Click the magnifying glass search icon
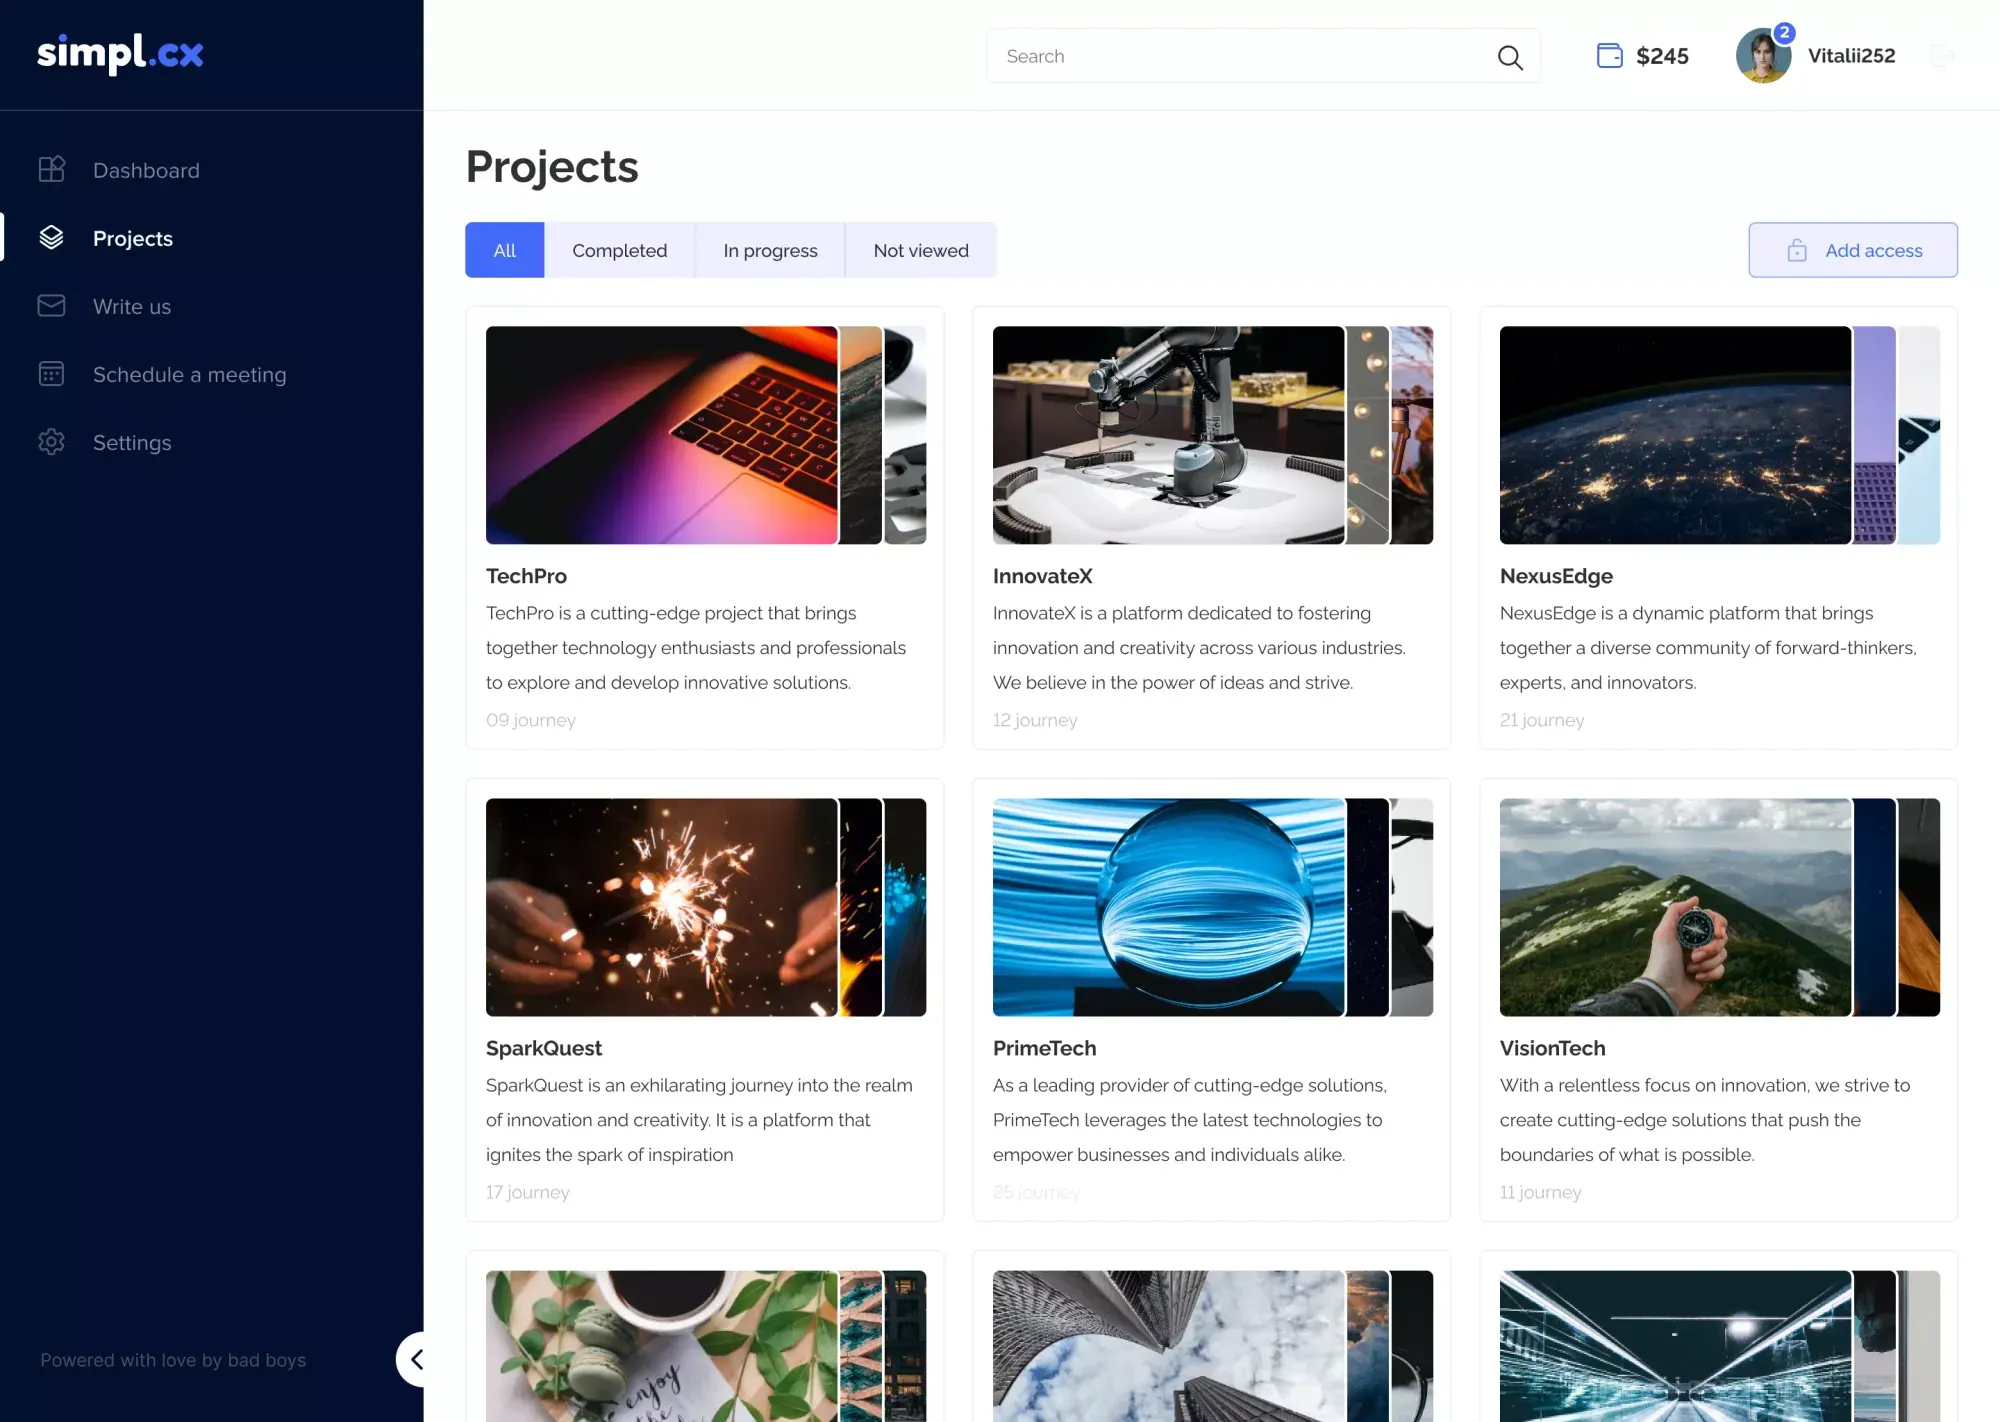 pos(1510,57)
